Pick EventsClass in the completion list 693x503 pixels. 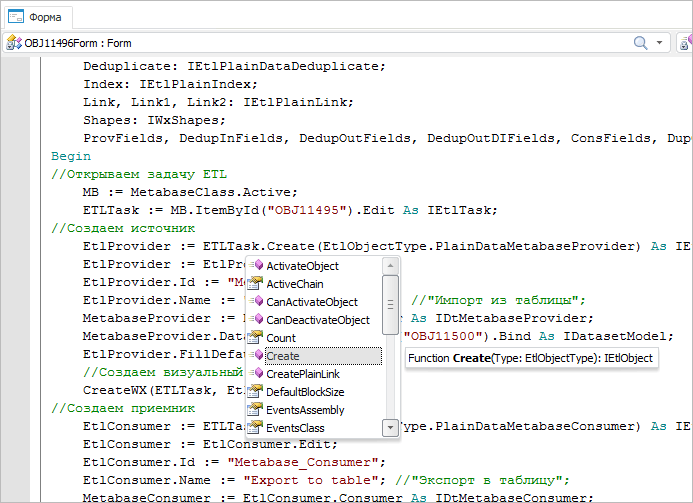click(295, 428)
